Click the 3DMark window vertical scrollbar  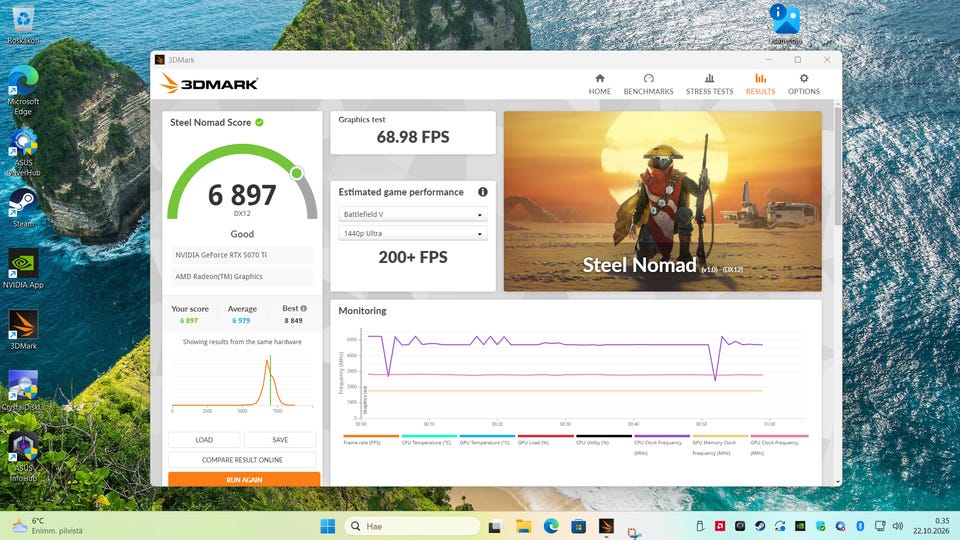pyautogui.click(x=838, y=165)
